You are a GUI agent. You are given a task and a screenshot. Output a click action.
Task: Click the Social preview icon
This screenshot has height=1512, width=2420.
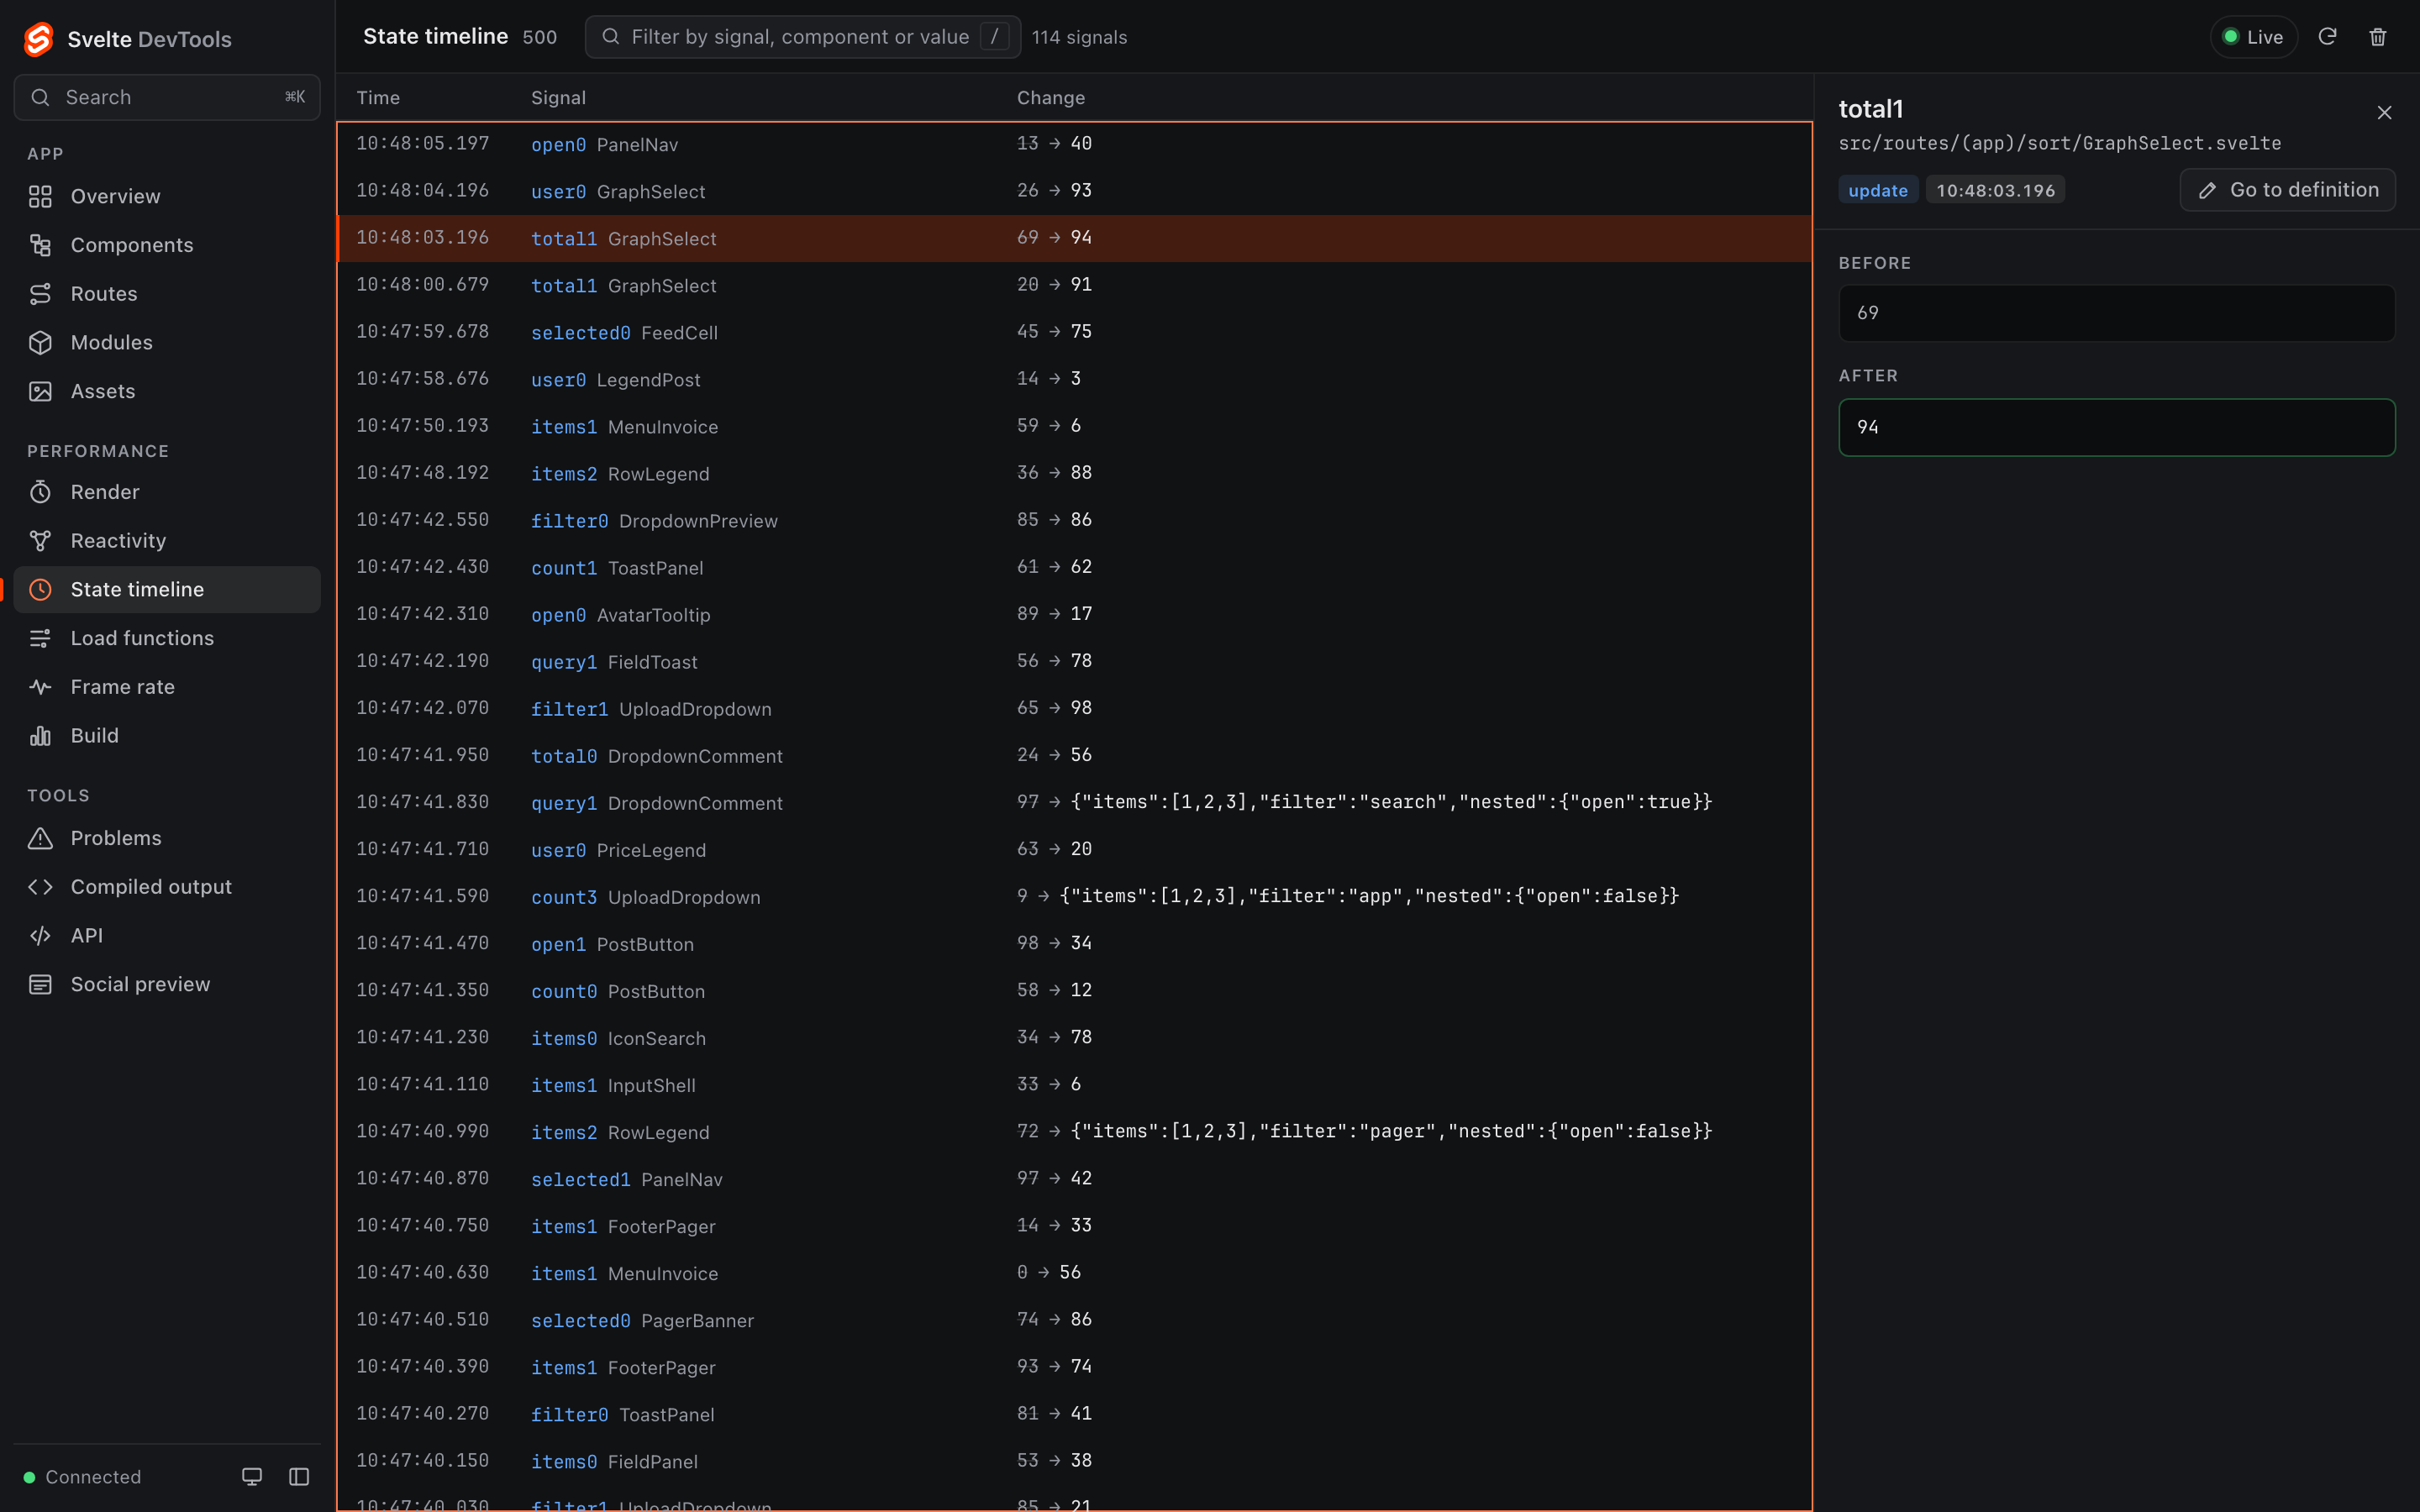[40, 984]
